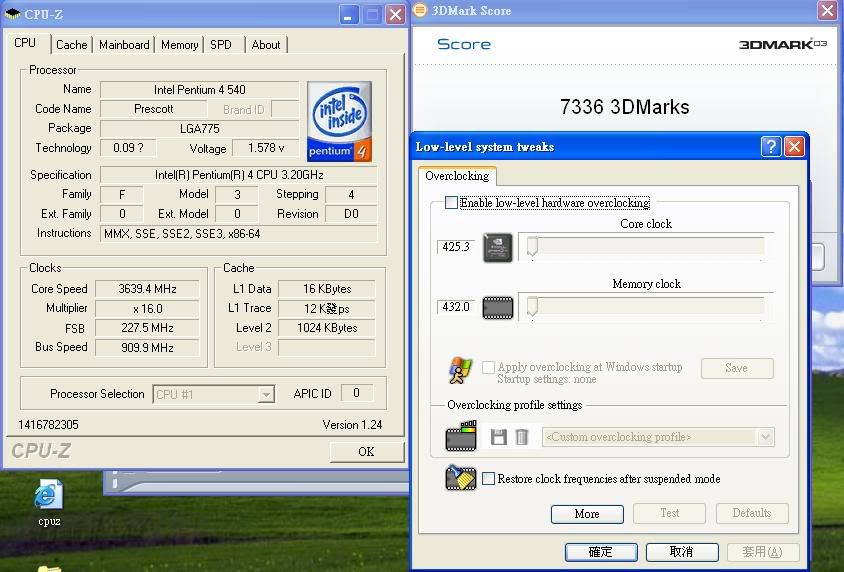
Task: Cancel with the 取消 button
Action: click(x=682, y=552)
